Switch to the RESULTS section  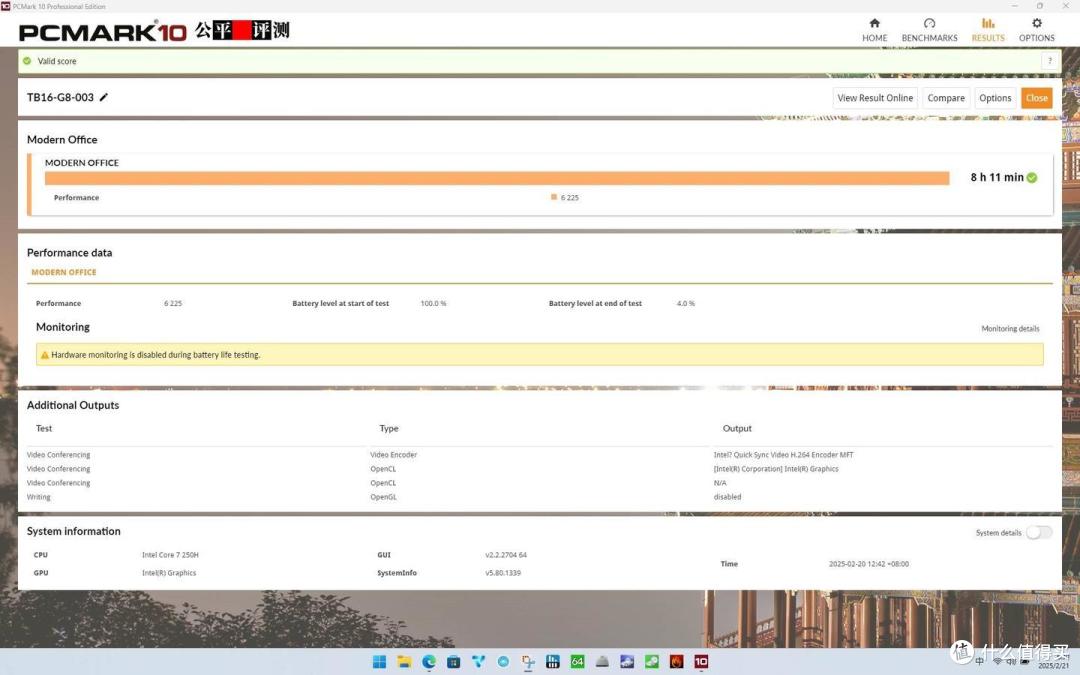pyautogui.click(x=988, y=30)
